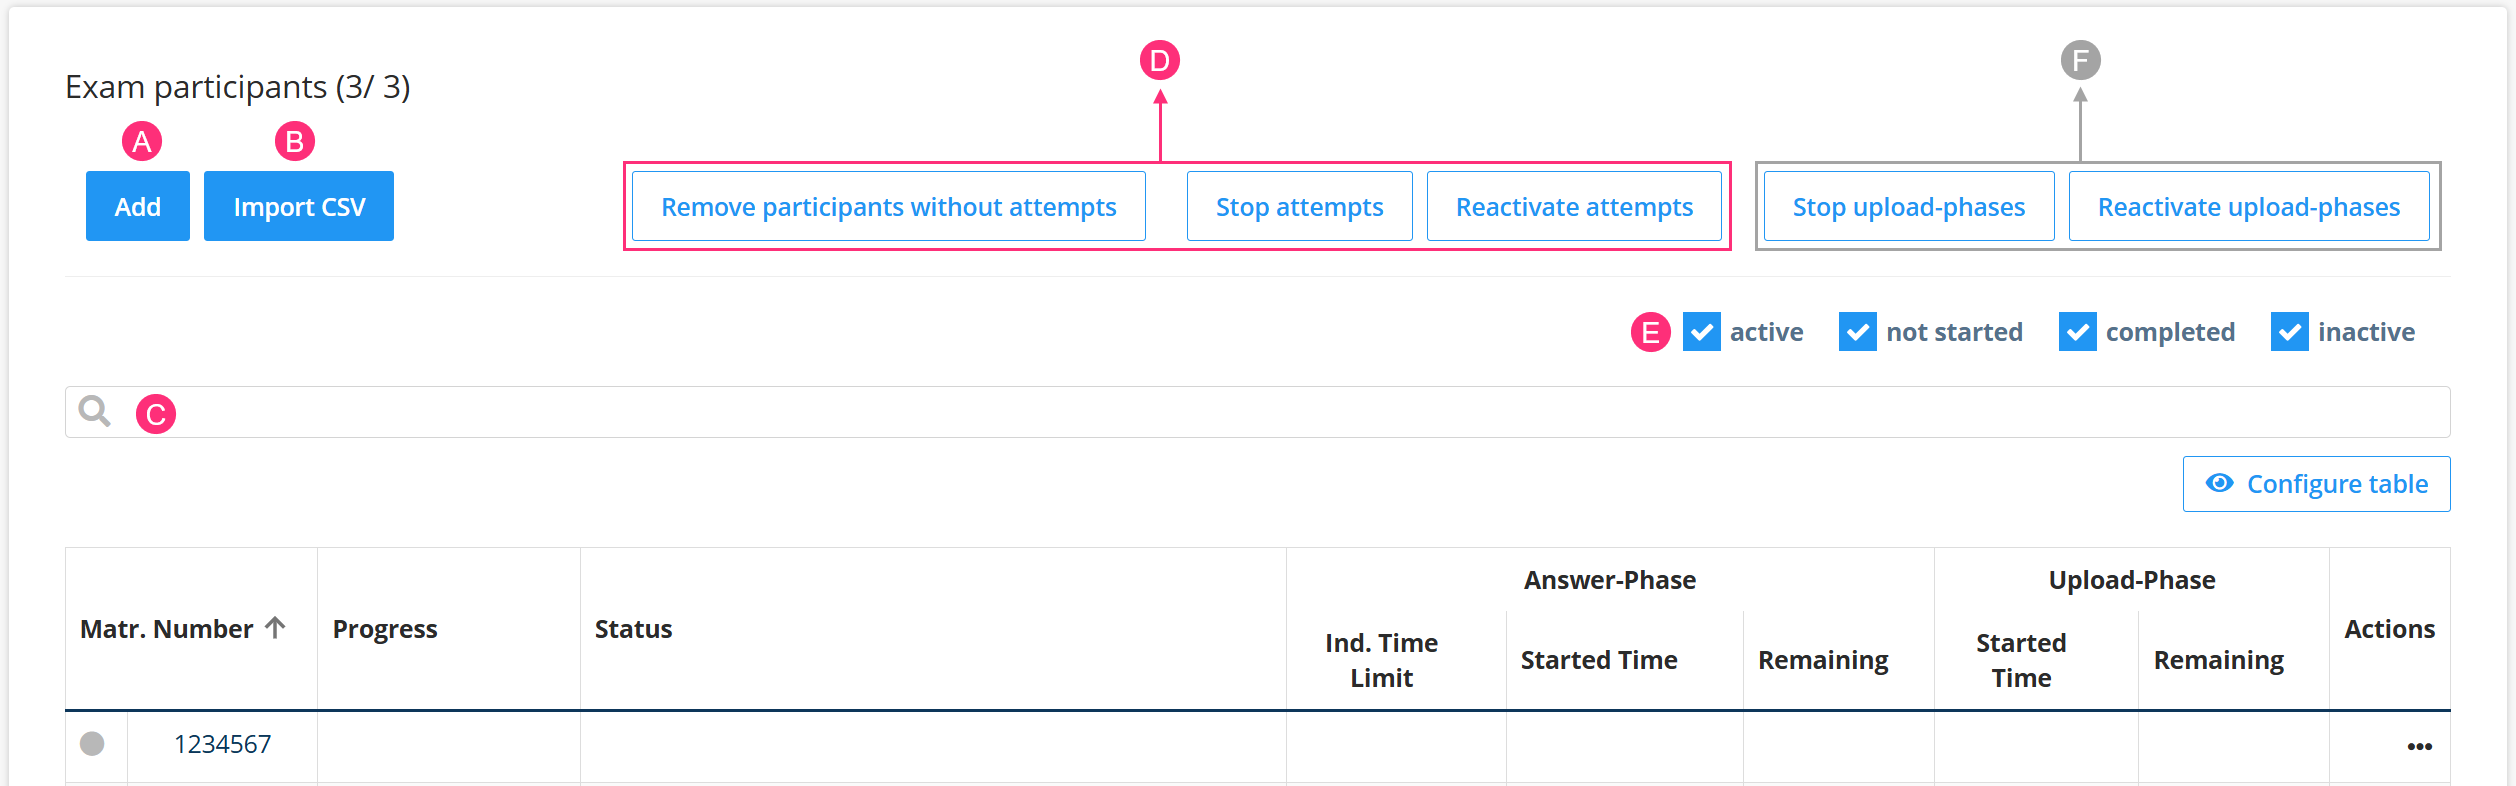Click the pink annotation marker E
2516x786 pixels.
pos(1650,332)
